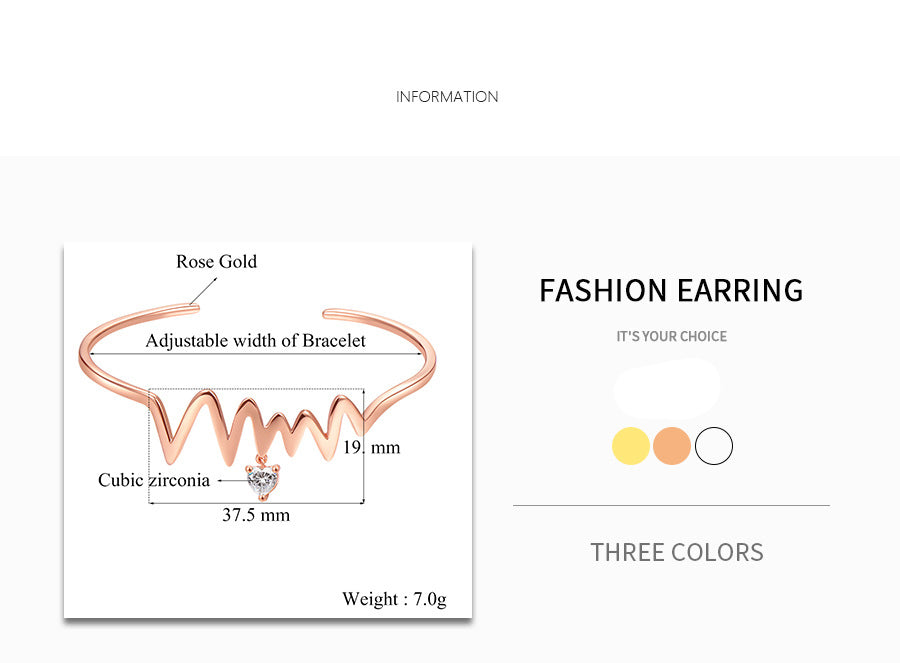
Task: Click the right open end of the bracelet
Action: click(330, 313)
